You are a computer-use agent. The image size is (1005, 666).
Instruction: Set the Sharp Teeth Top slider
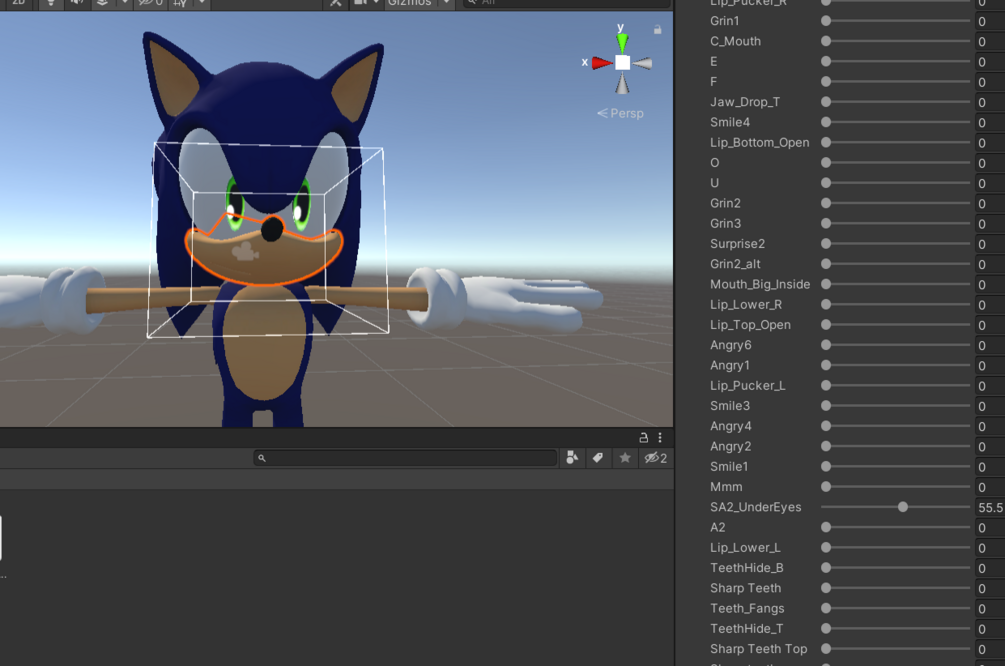pos(895,649)
